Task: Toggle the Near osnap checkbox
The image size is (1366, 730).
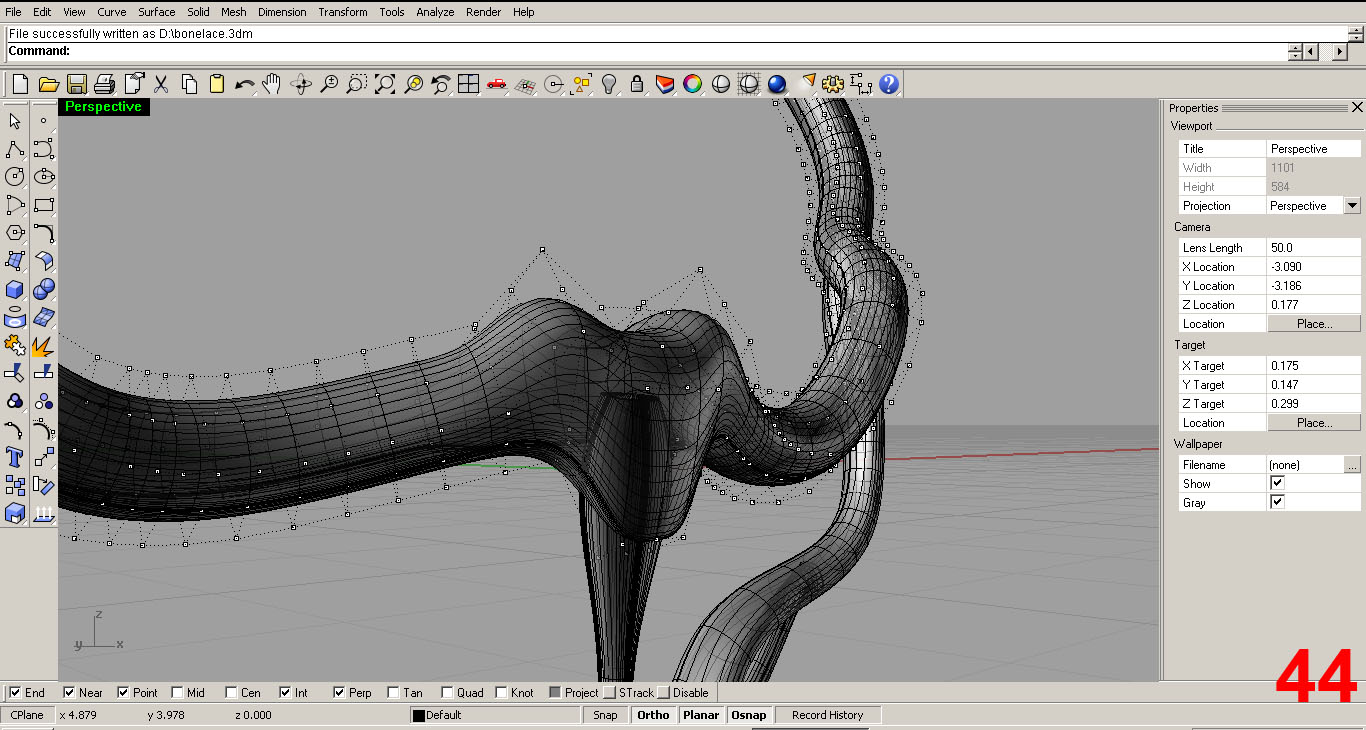Action: pos(69,692)
